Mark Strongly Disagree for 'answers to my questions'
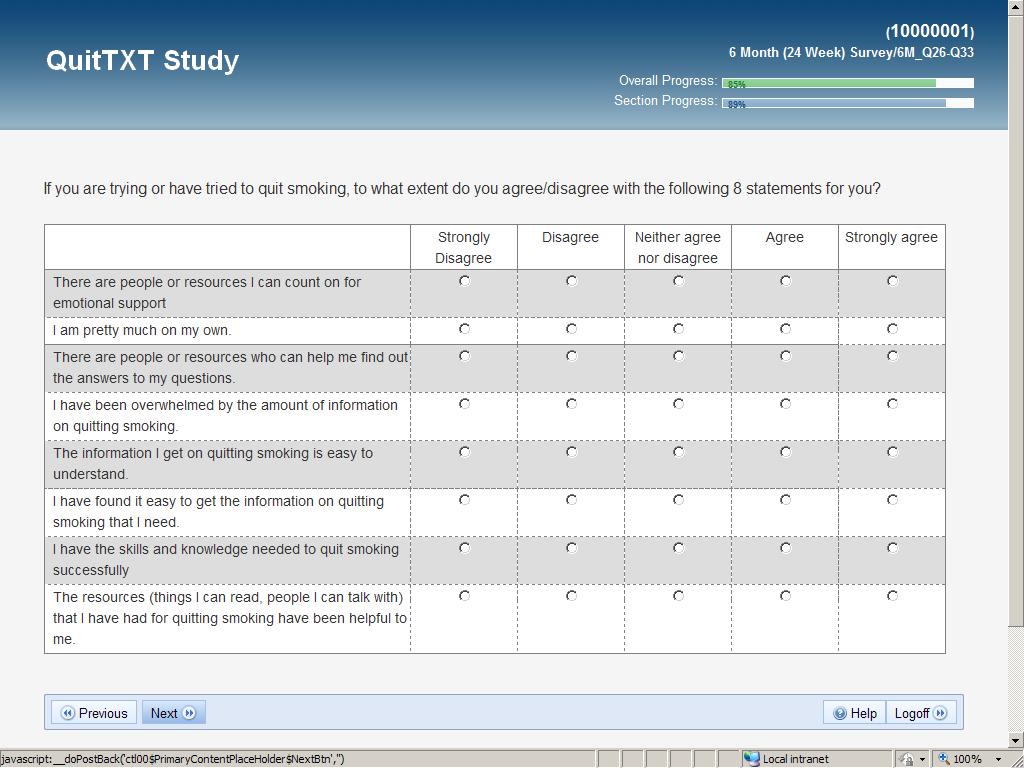Viewport: 1024px width, 768px height. pyautogui.click(x=464, y=356)
